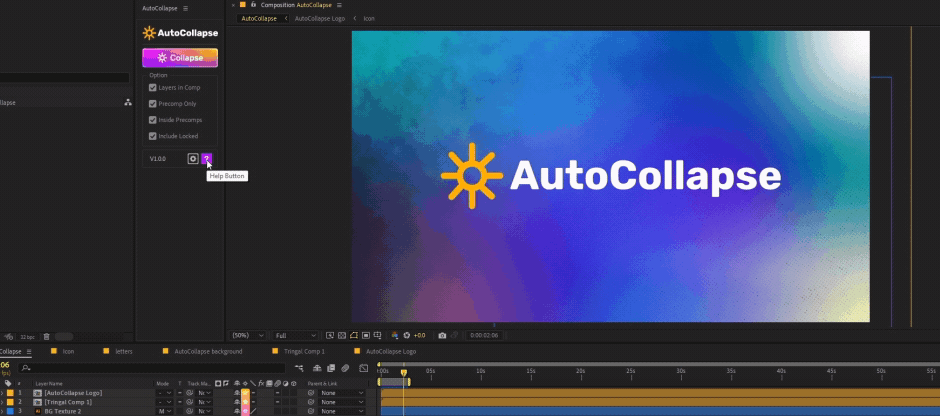940x416 pixels.
Task: Uncheck the Layers in Comp option
Action: [x=152, y=88]
